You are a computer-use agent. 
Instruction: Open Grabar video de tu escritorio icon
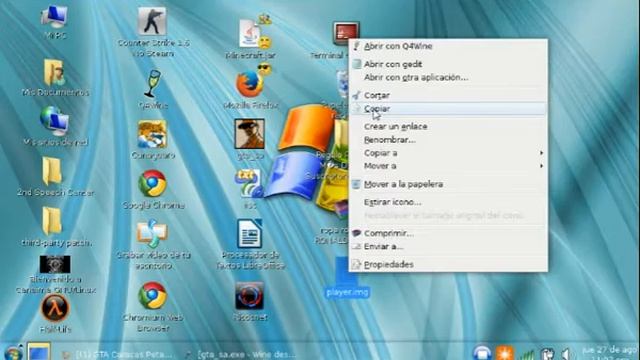tap(152, 233)
